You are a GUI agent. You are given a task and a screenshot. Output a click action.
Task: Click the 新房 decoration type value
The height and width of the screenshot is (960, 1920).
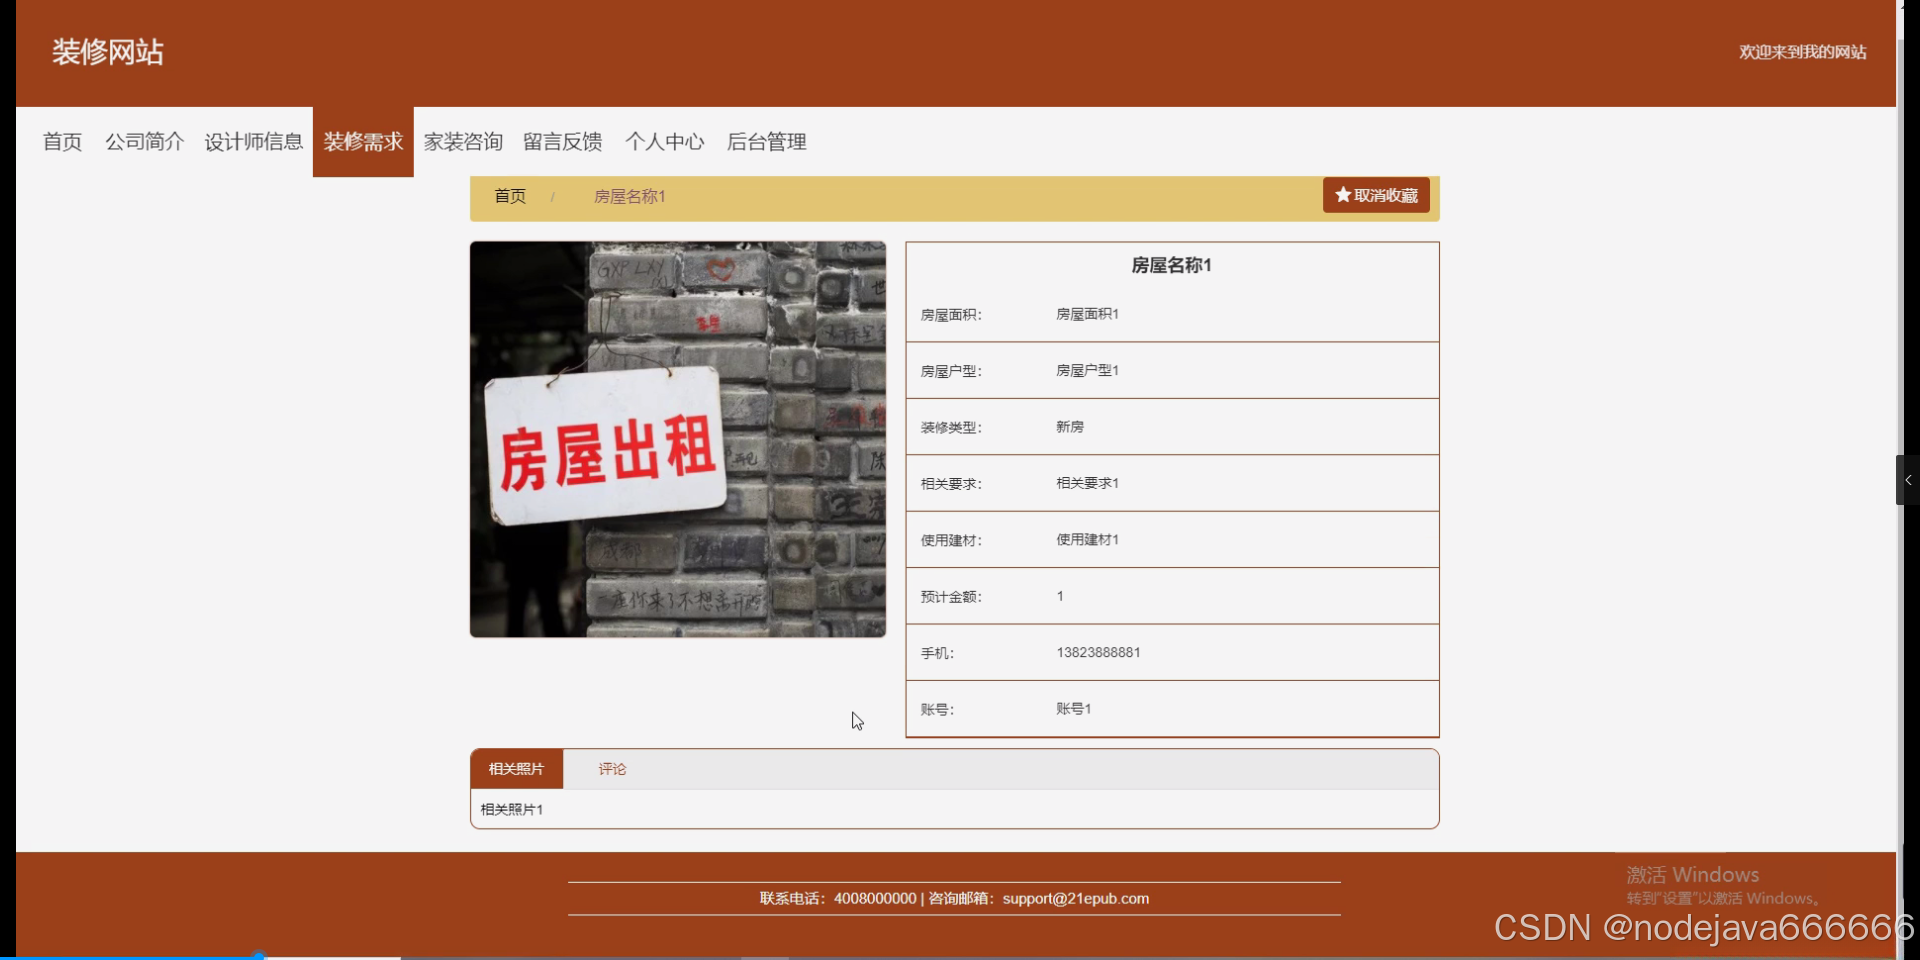tap(1070, 427)
